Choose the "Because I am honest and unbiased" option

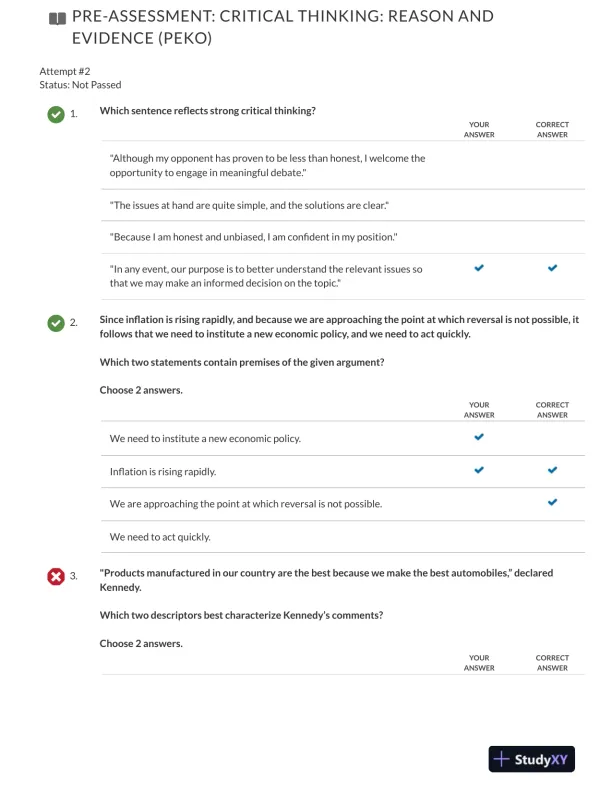coord(254,237)
